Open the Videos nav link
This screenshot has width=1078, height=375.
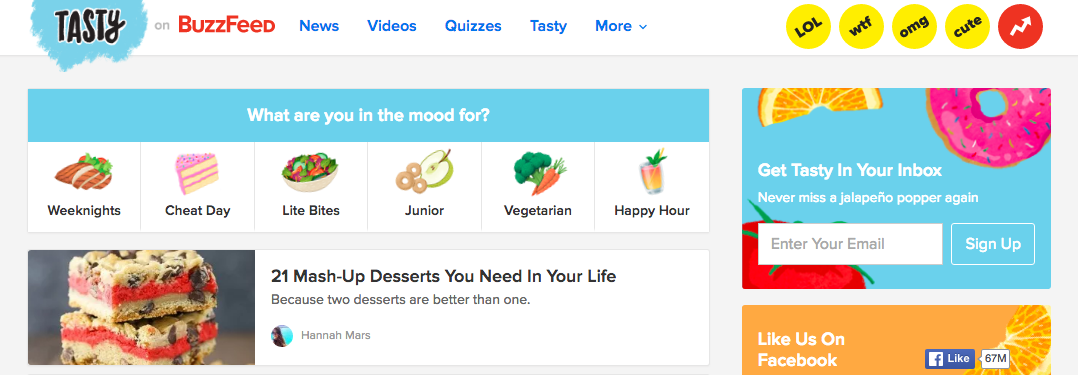click(x=392, y=26)
